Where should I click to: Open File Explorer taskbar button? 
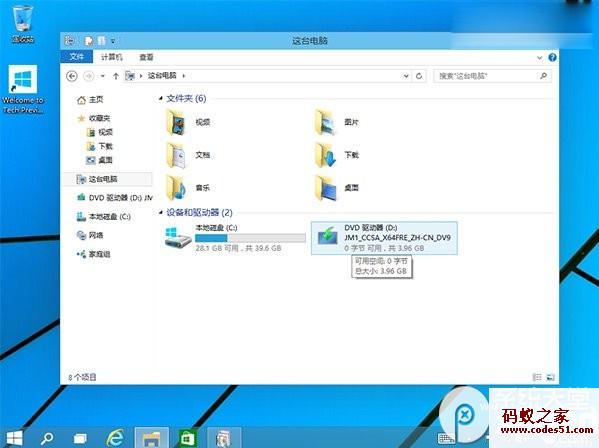click(151, 438)
